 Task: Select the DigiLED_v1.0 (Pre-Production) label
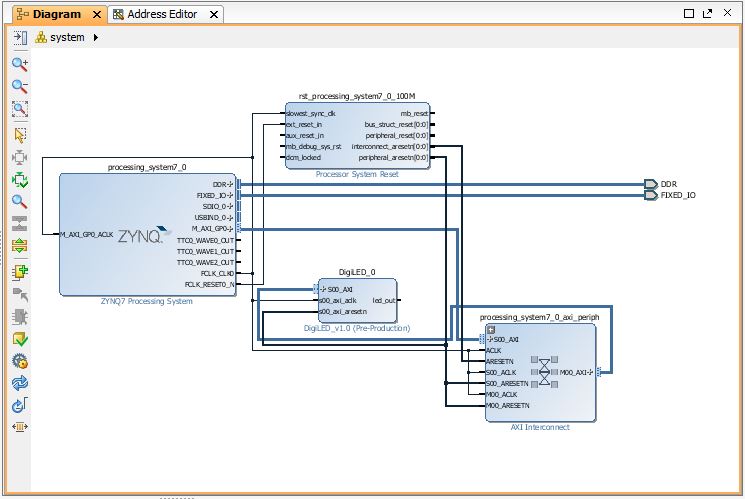pyautogui.click(x=357, y=328)
